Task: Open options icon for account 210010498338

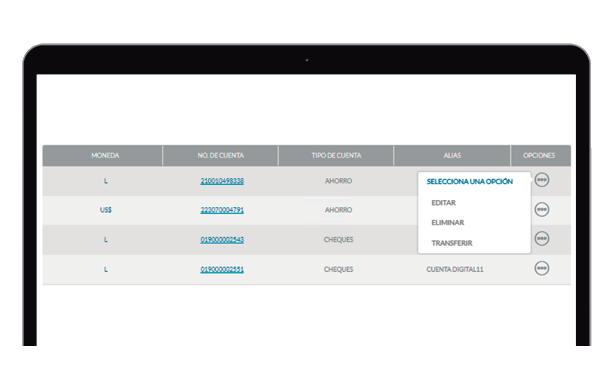Action: pos(541,180)
